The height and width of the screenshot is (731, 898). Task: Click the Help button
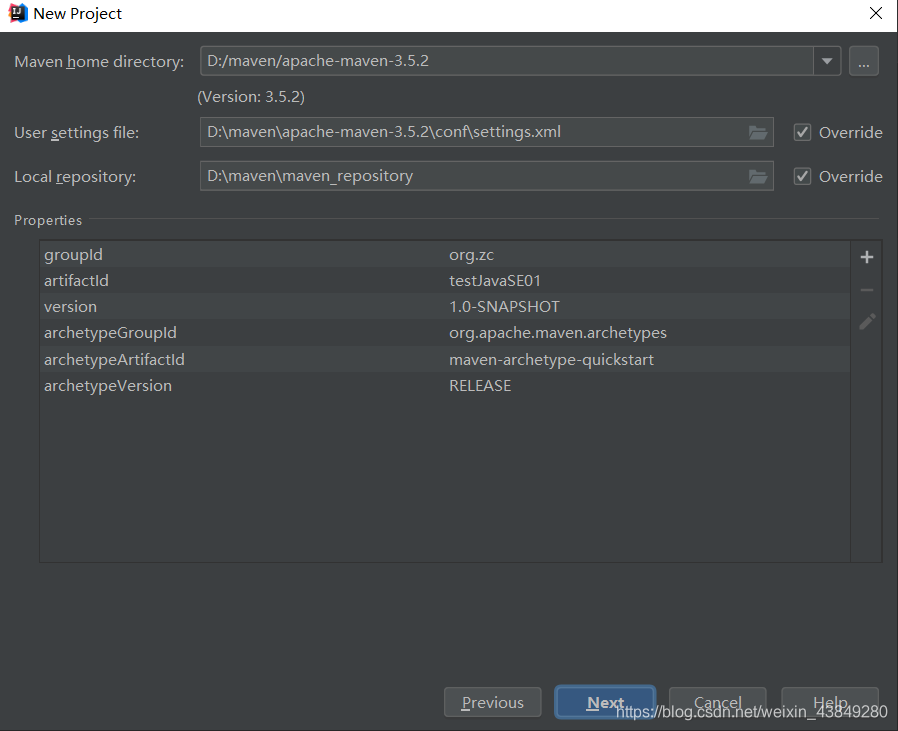[830, 702]
